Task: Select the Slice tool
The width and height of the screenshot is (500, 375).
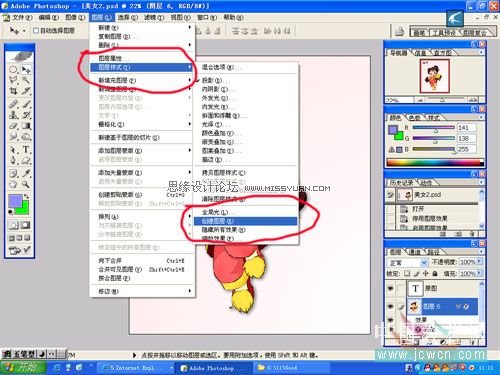Action: pyautogui.click(x=26, y=91)
